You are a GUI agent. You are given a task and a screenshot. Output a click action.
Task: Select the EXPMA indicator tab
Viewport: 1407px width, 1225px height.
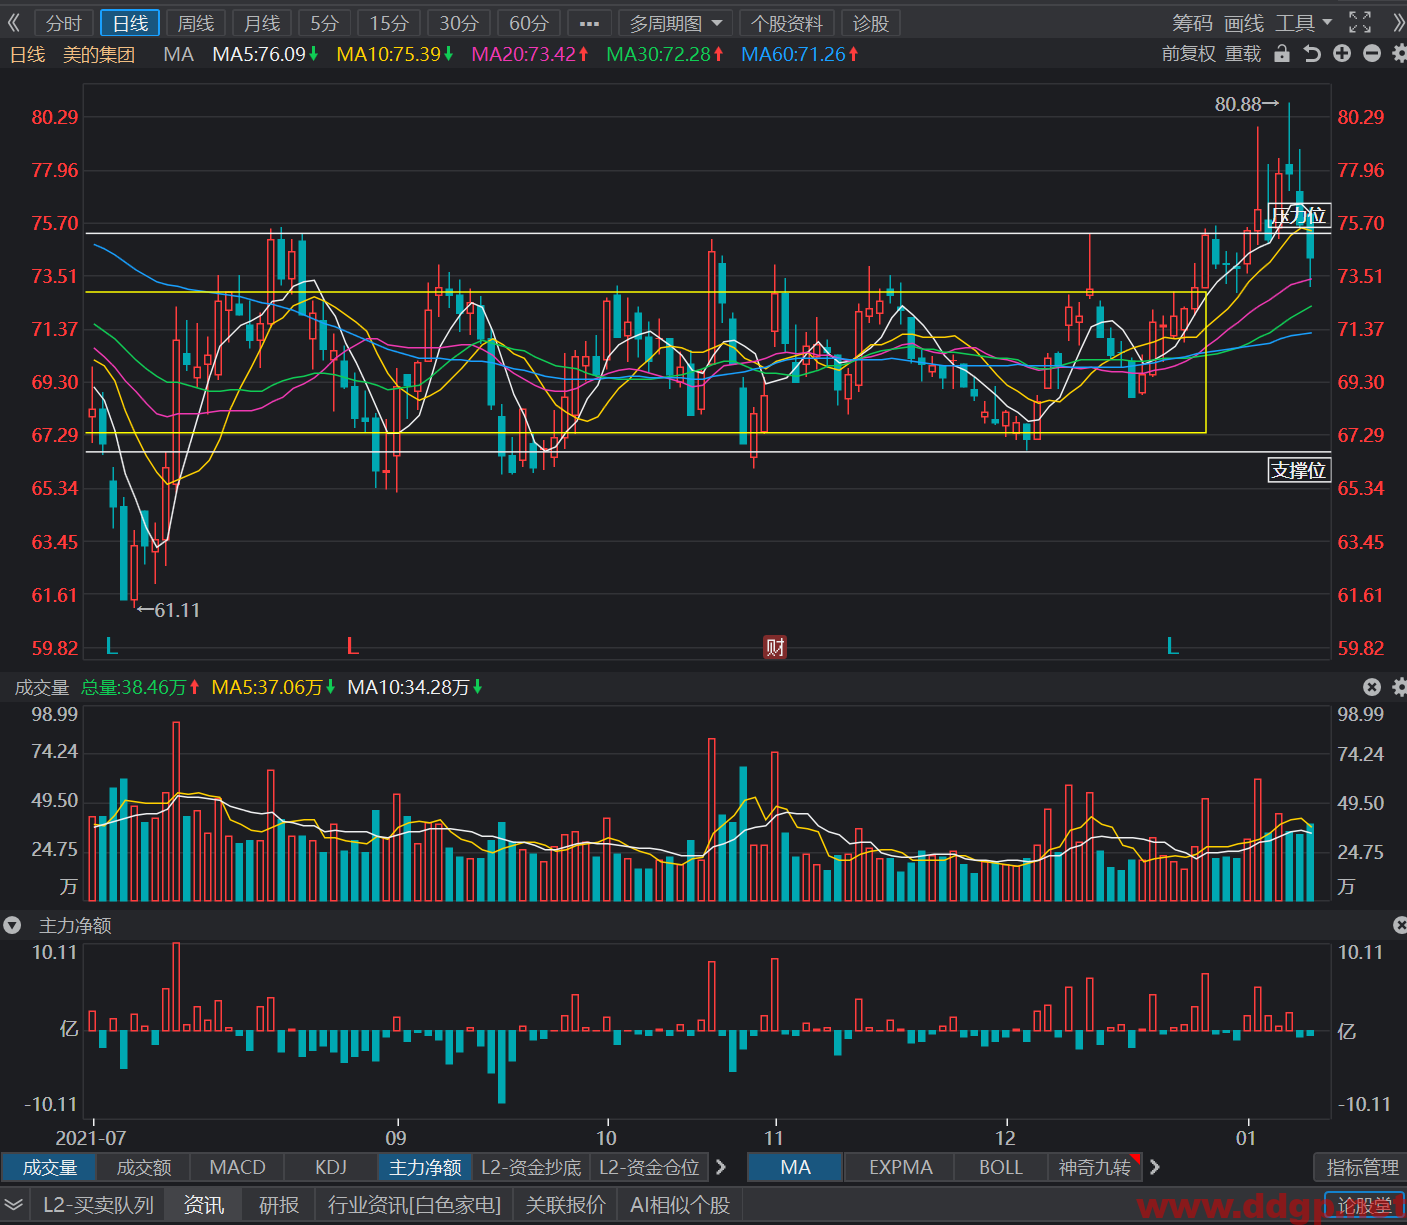click(x=900, y=1167)
